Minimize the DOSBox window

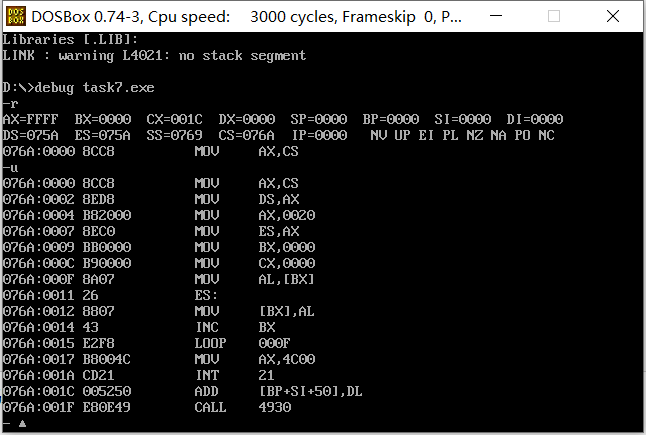tap(496, 16)
